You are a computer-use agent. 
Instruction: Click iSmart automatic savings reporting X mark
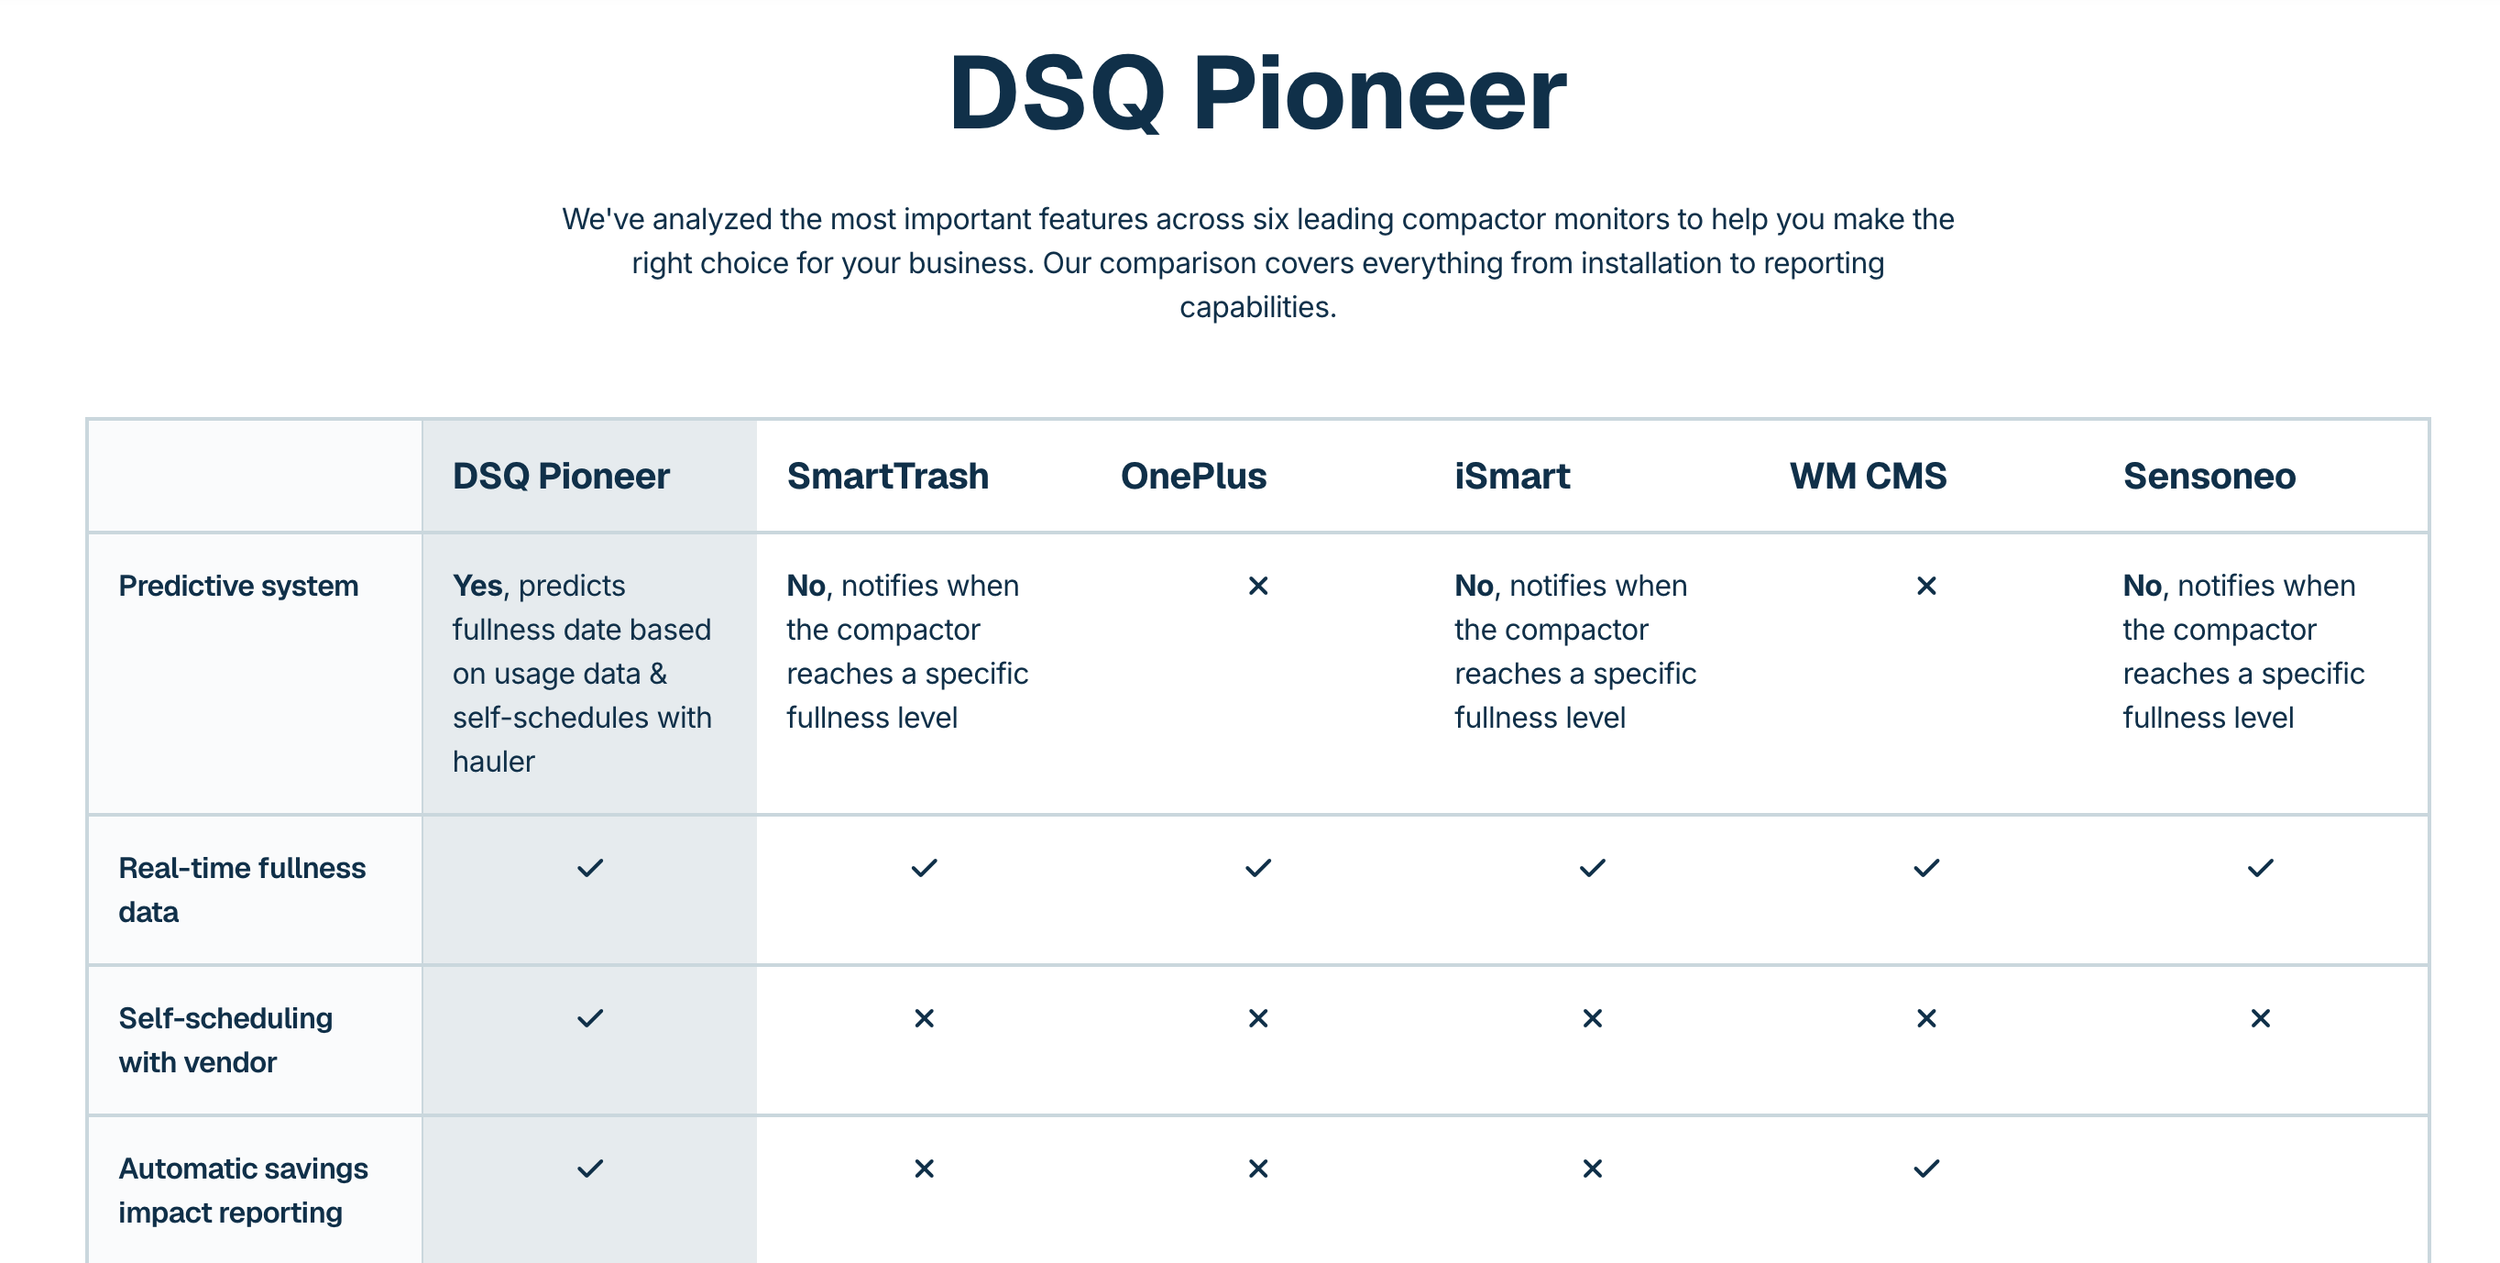(1592, 1168)
